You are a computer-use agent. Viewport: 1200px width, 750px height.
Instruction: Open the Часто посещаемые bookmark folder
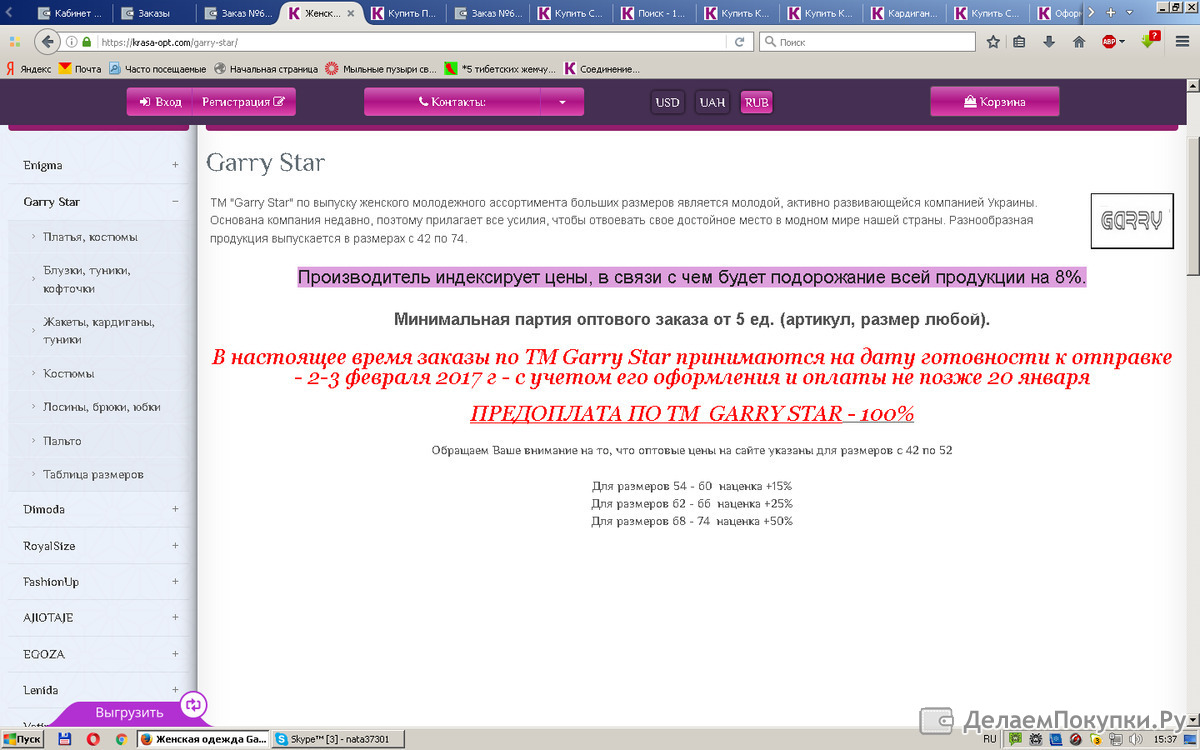[157, 69]
